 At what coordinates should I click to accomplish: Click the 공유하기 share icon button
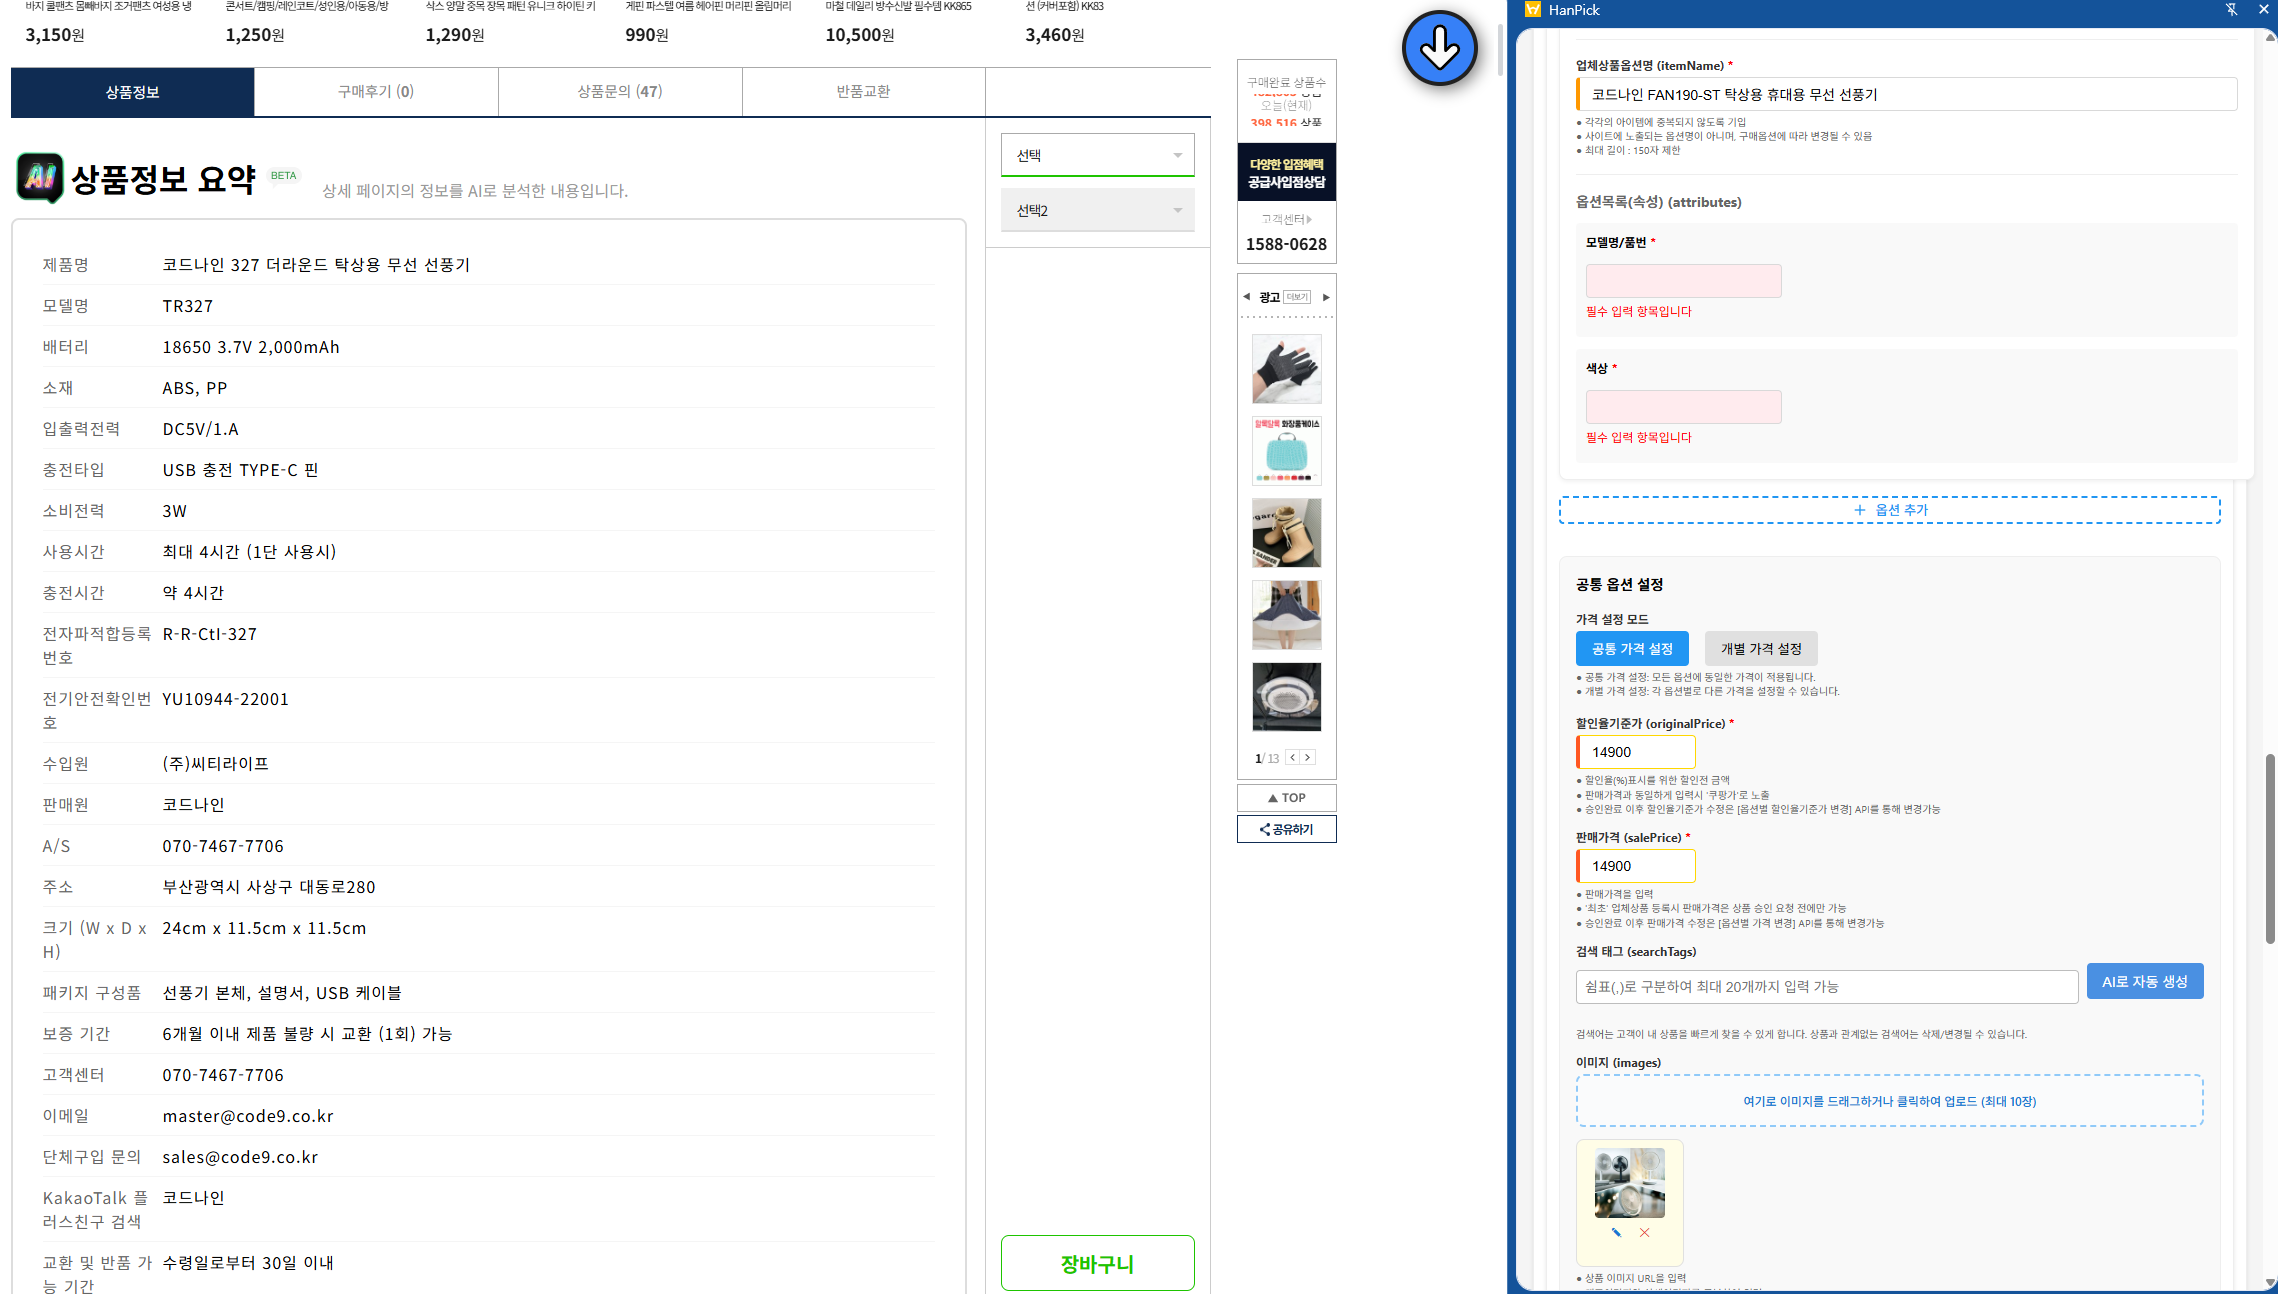point(1286,829)
